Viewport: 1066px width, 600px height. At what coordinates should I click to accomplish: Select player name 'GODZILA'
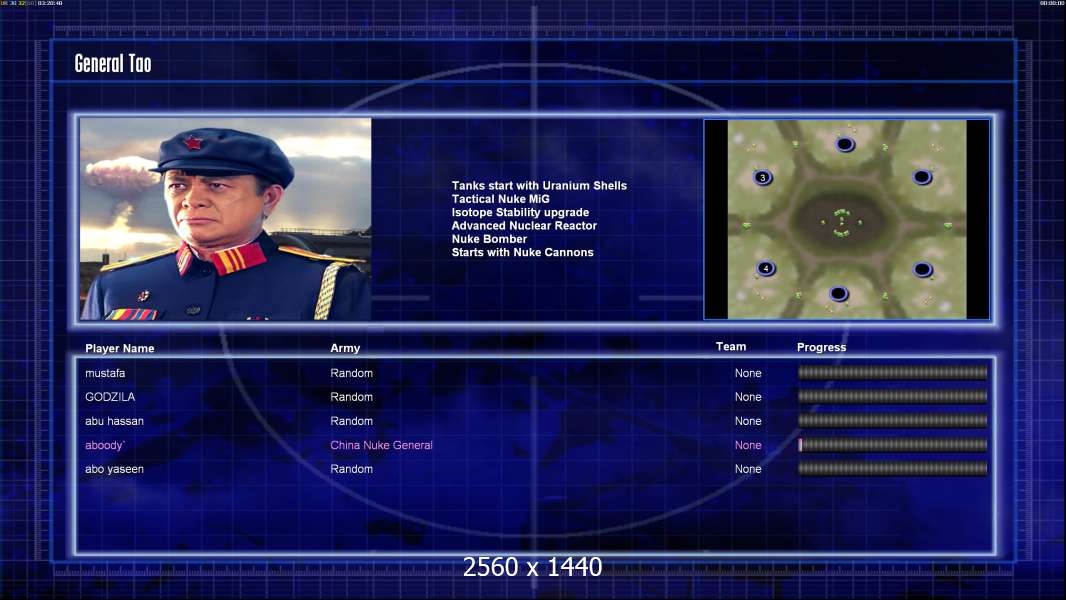point(110,397)
